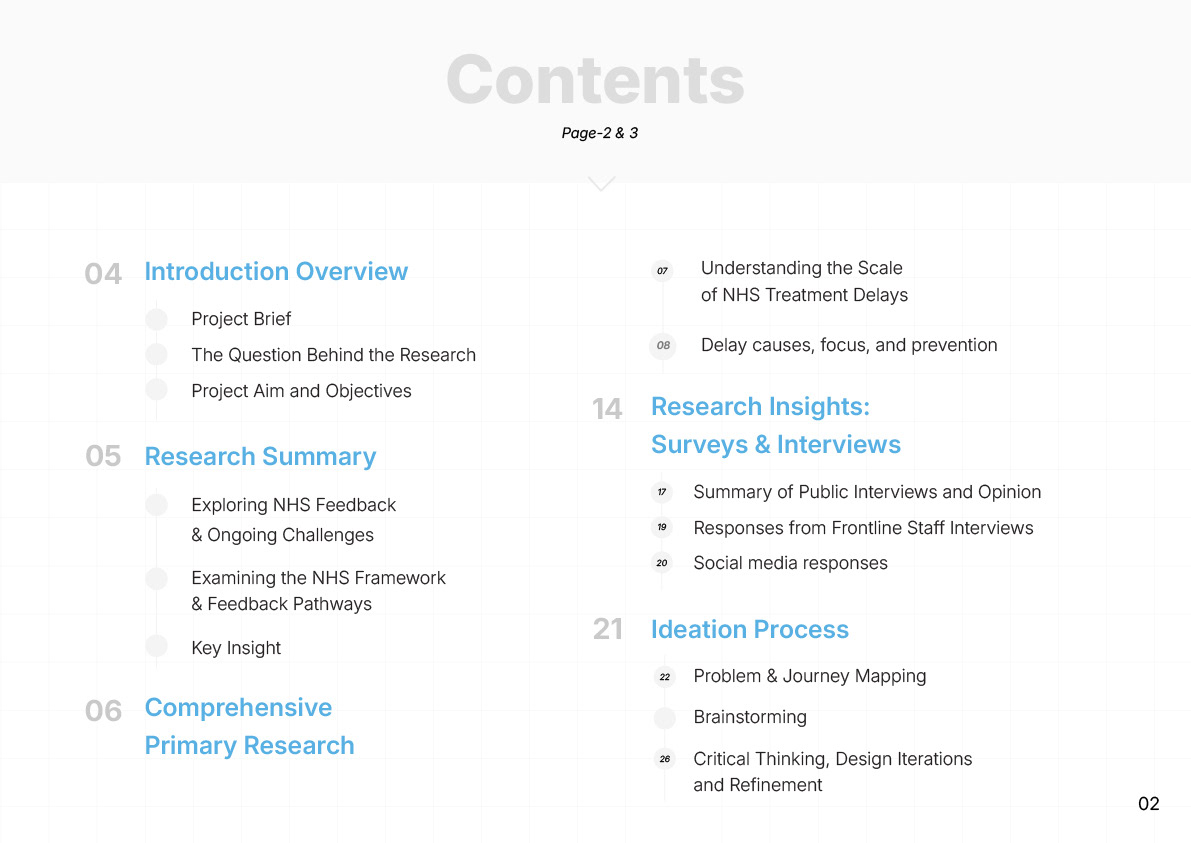
Task: Open Project Aim and Objectives entry
Action: (x=302, y=391)
